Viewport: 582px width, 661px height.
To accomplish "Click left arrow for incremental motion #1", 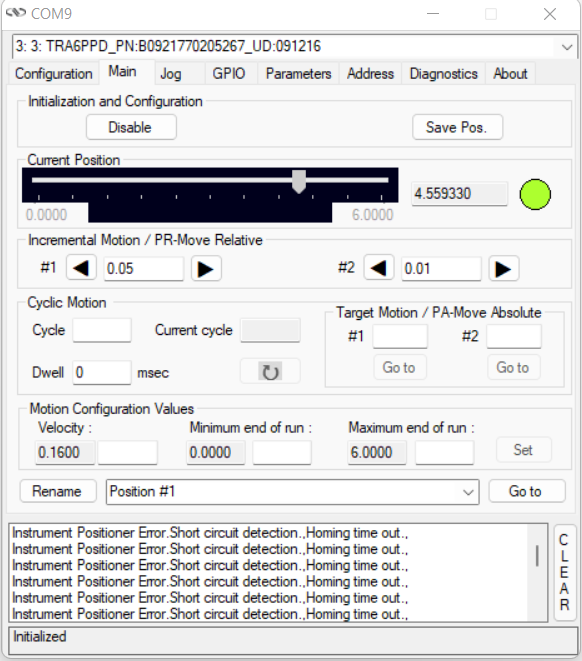I will click(x=81, y=268).
